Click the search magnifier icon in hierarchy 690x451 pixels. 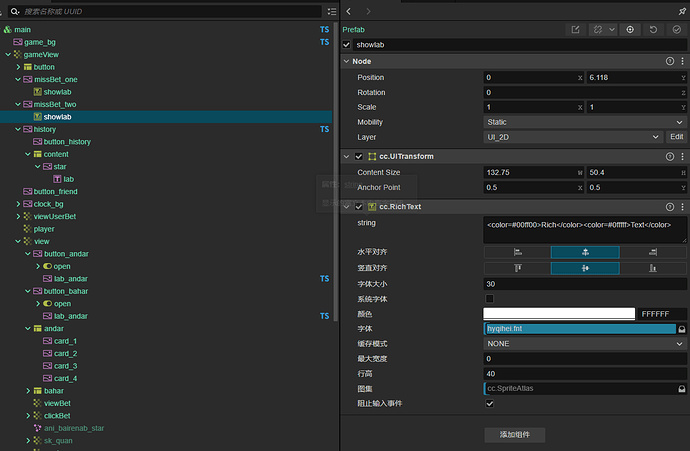coord(15,11)
